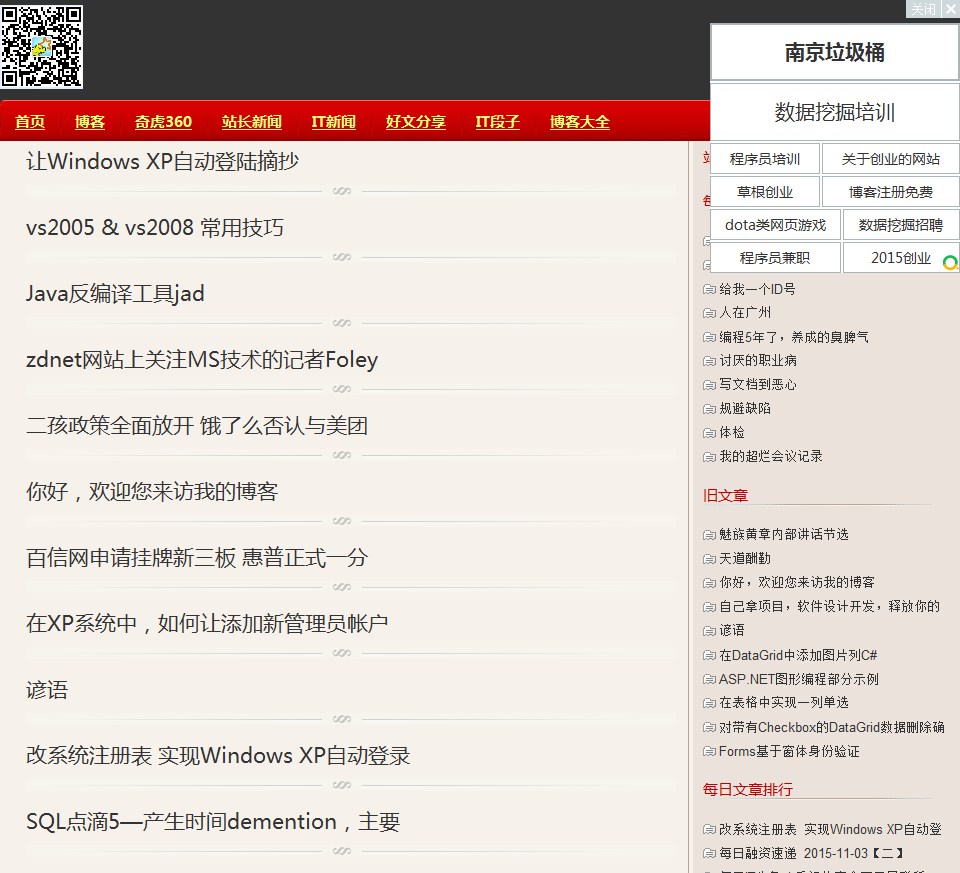Open sidebar link 写文档到恶心
960x873 pixels.
click(x=758, y=384)
